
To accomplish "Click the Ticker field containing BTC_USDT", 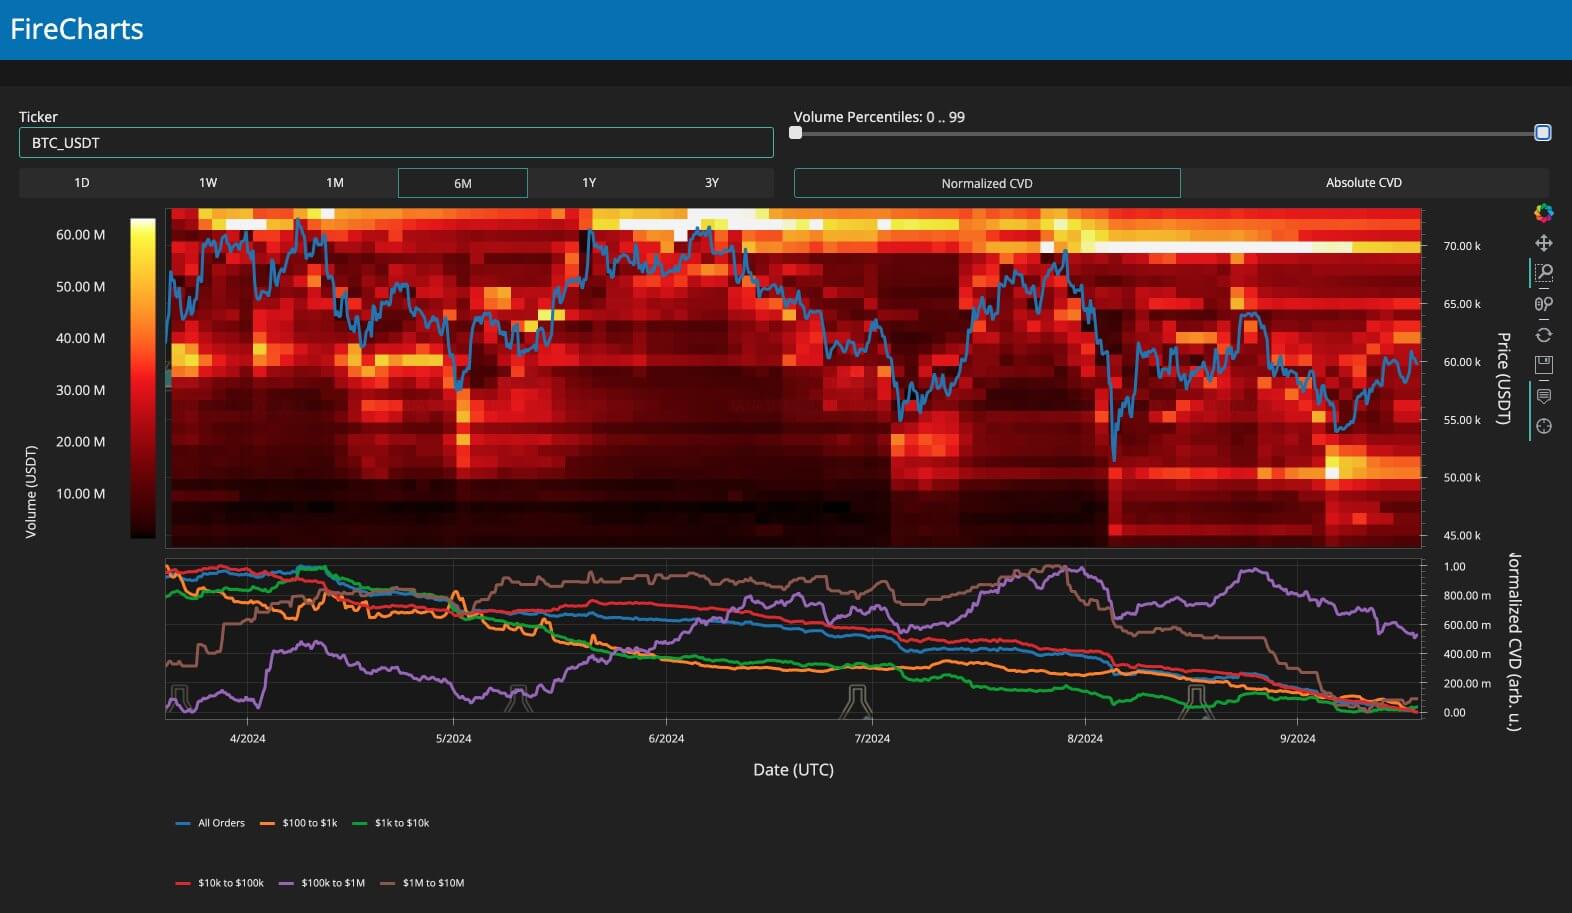I will click(396, 143).
